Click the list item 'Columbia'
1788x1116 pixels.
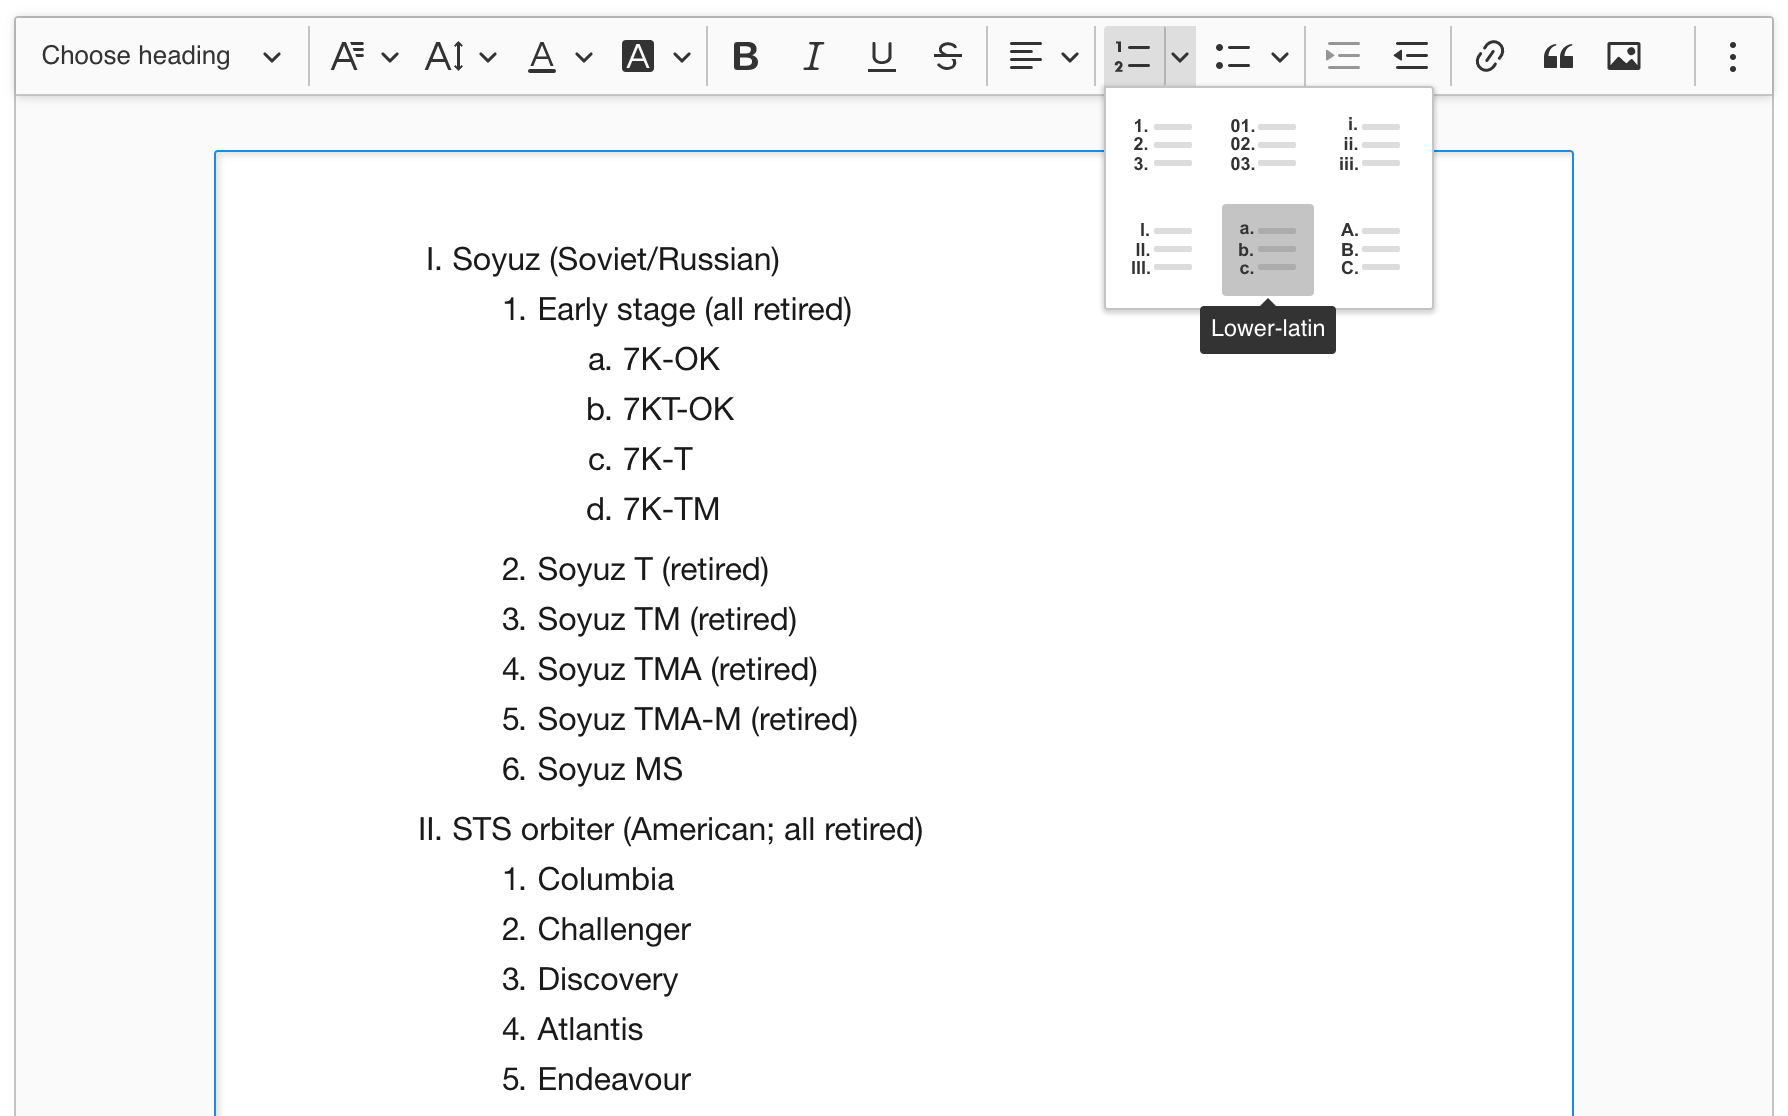(605, 880)
